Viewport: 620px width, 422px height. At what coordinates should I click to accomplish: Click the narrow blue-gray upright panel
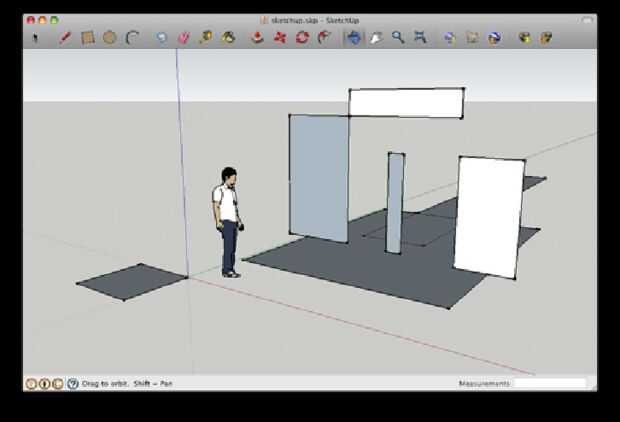point(395,202)
